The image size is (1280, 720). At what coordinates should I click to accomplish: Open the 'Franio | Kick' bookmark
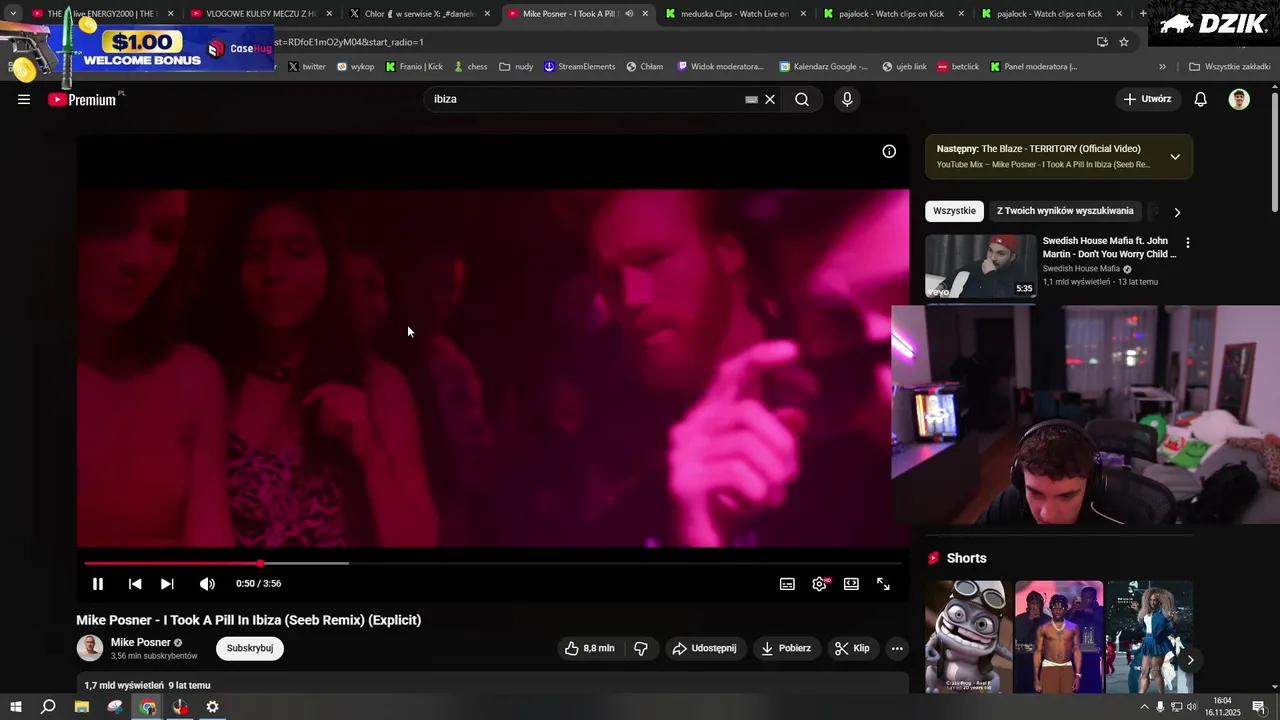[414, 67]
